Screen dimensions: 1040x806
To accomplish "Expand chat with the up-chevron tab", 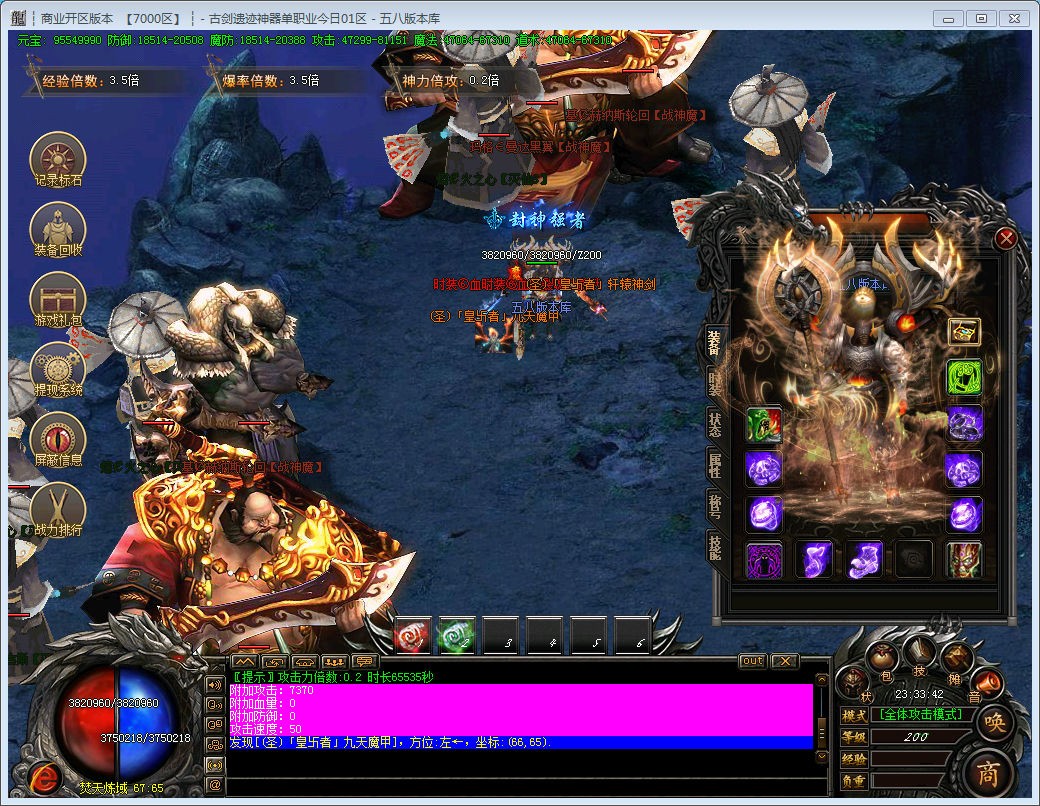I will point(244,661).
